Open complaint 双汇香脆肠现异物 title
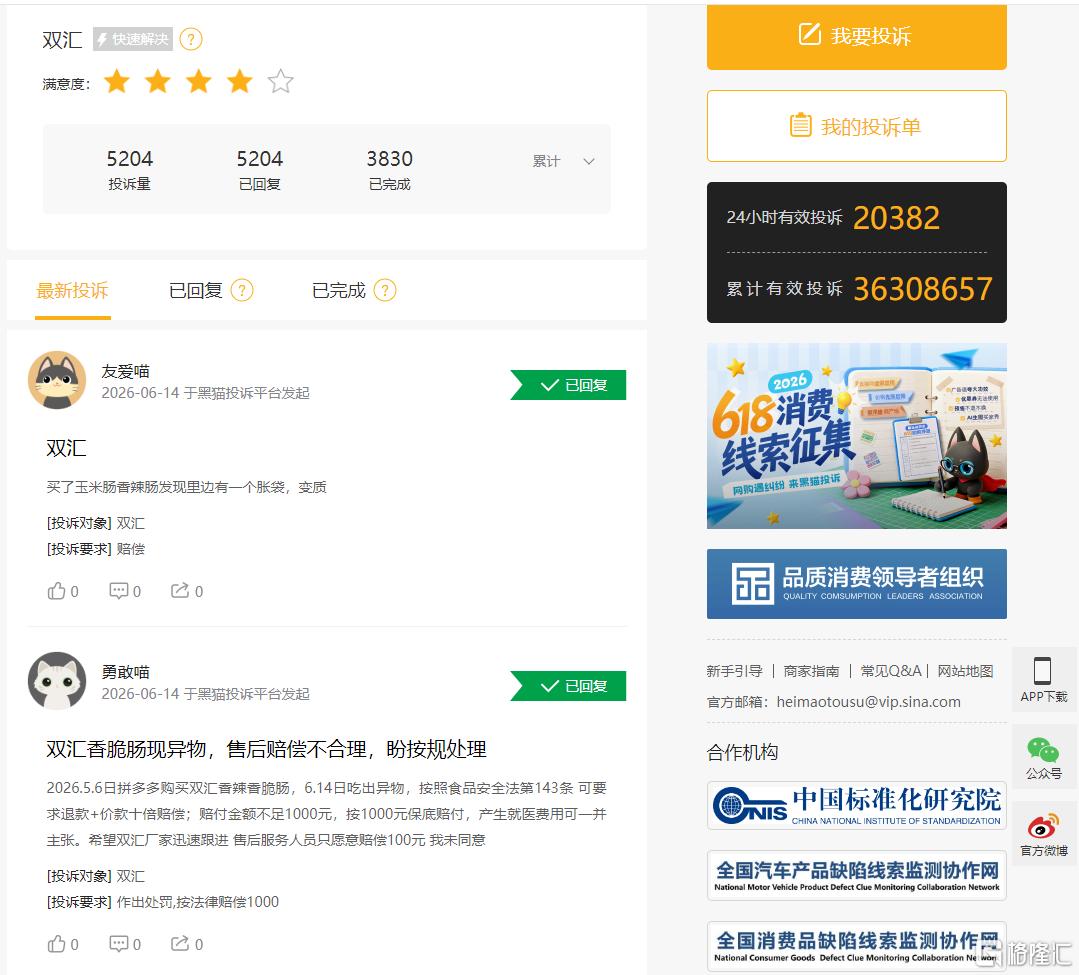 click(266, 749)
